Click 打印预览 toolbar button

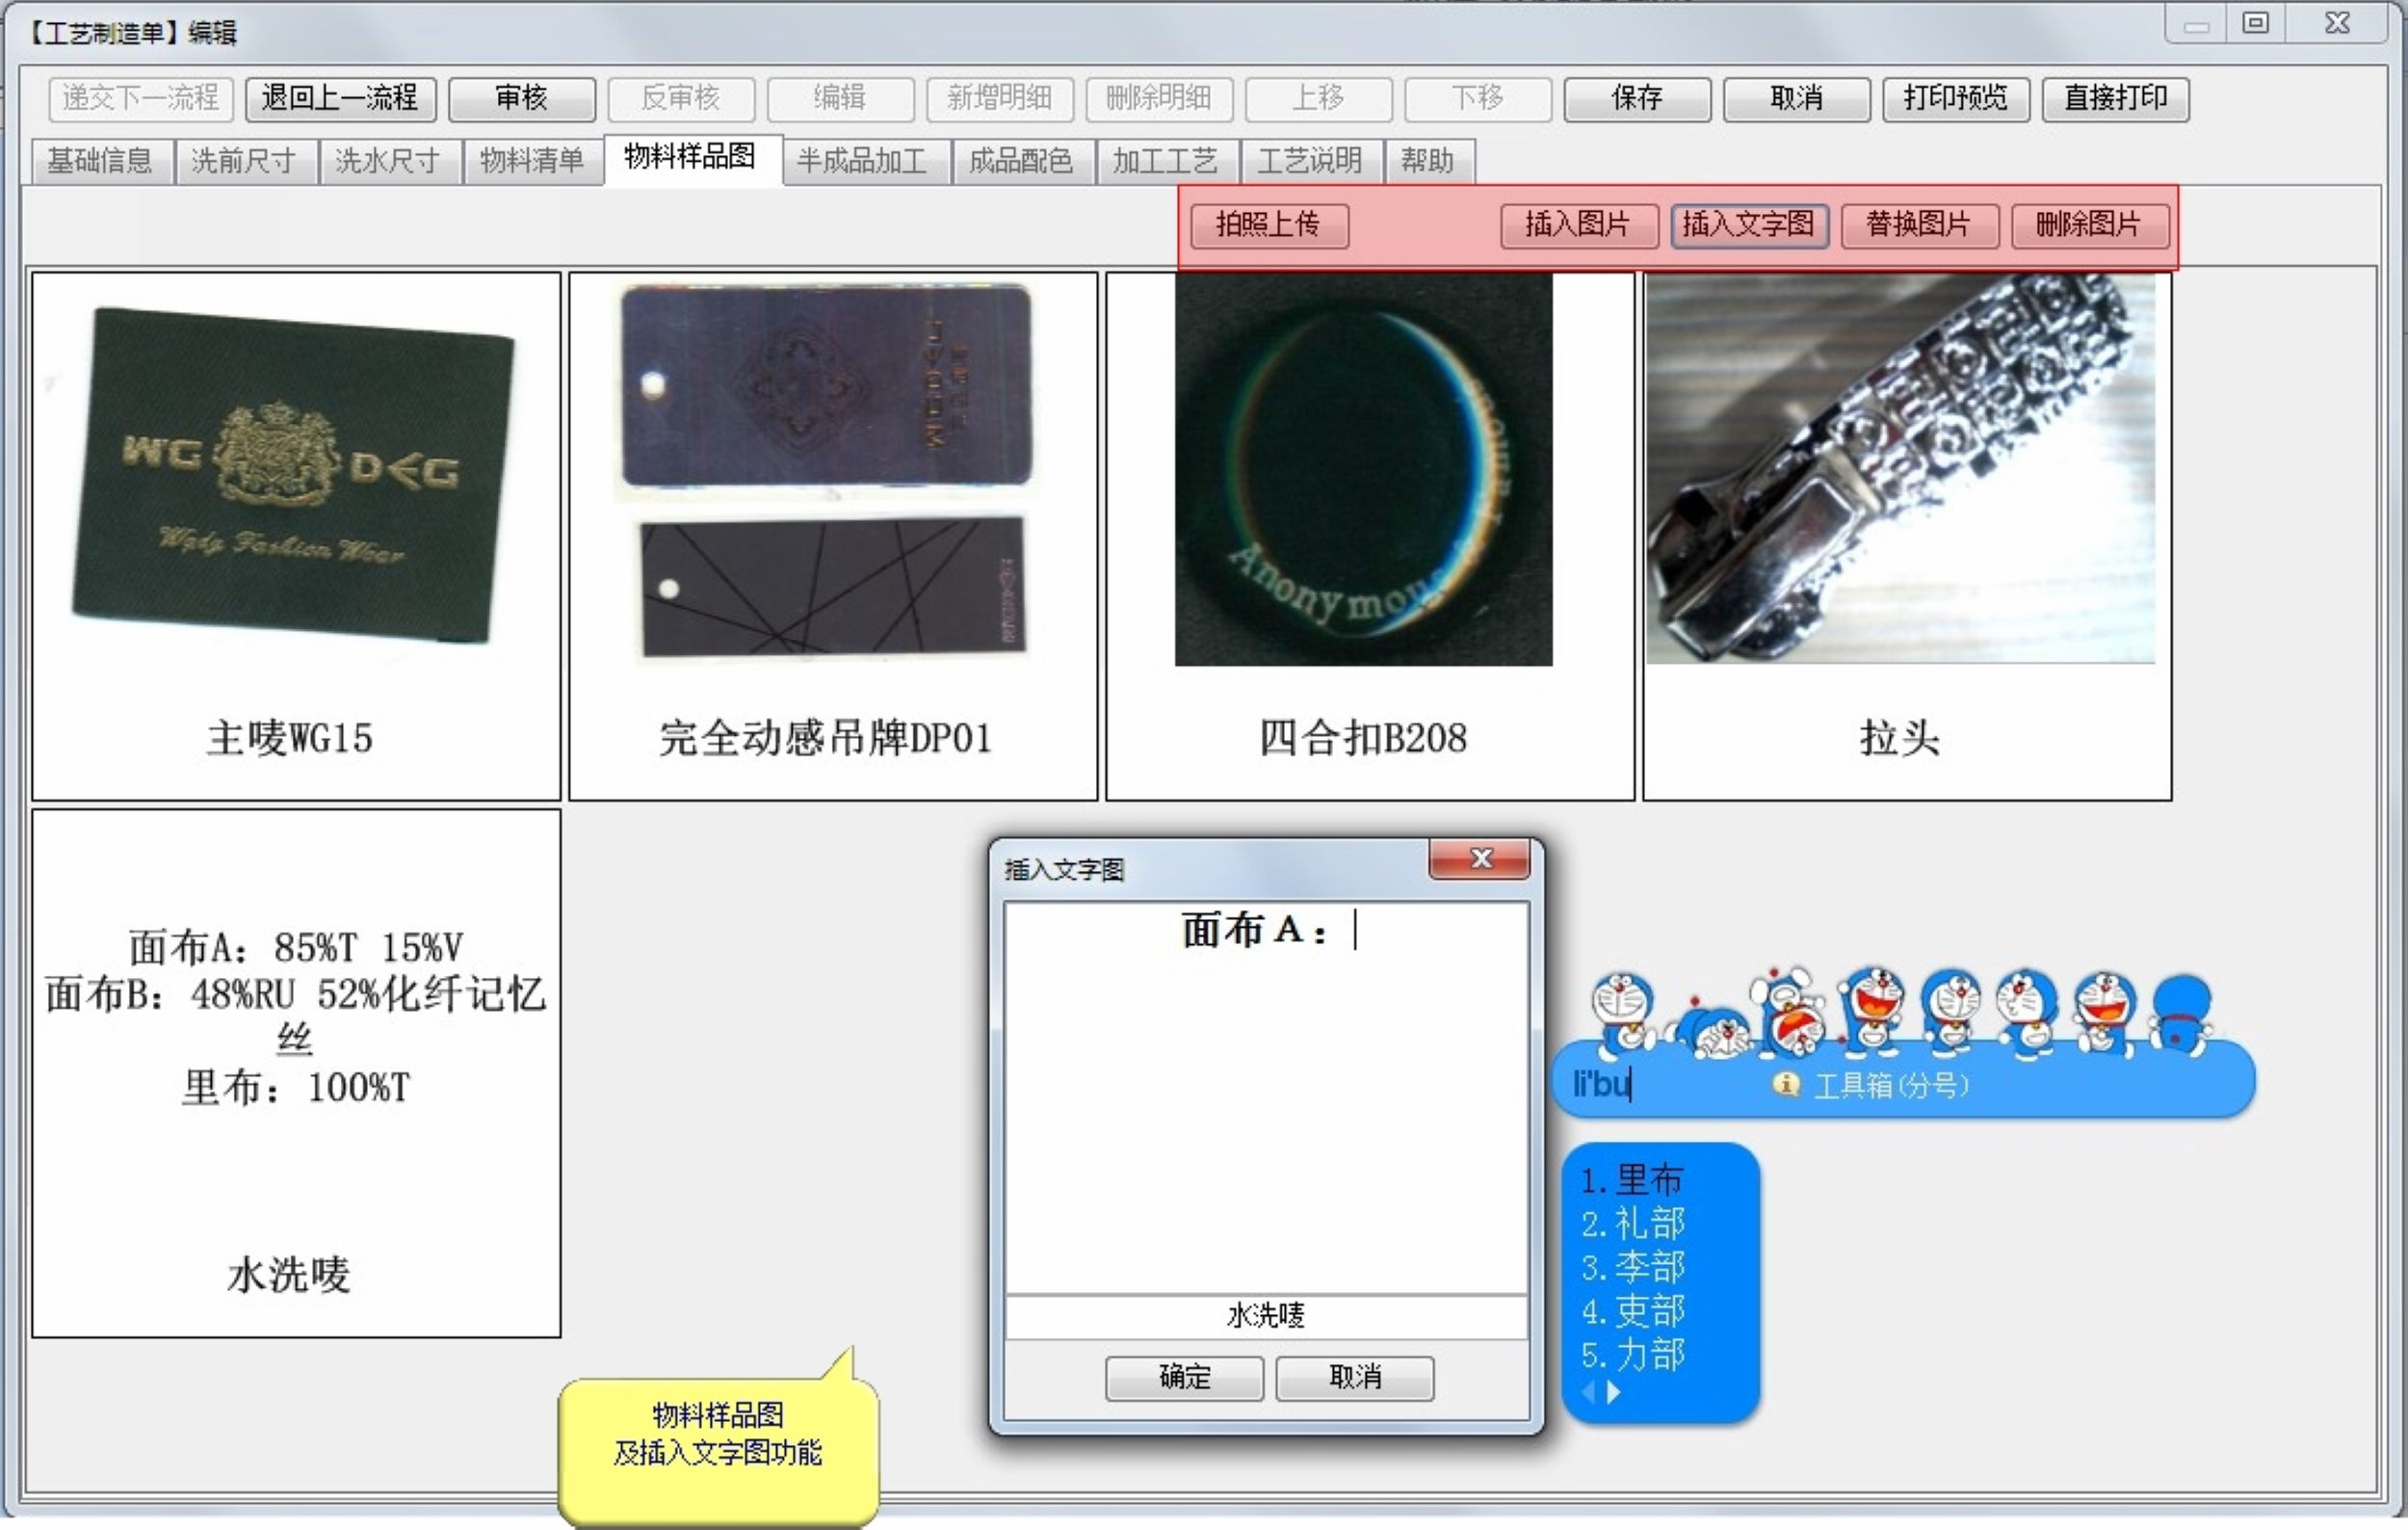1955,99
